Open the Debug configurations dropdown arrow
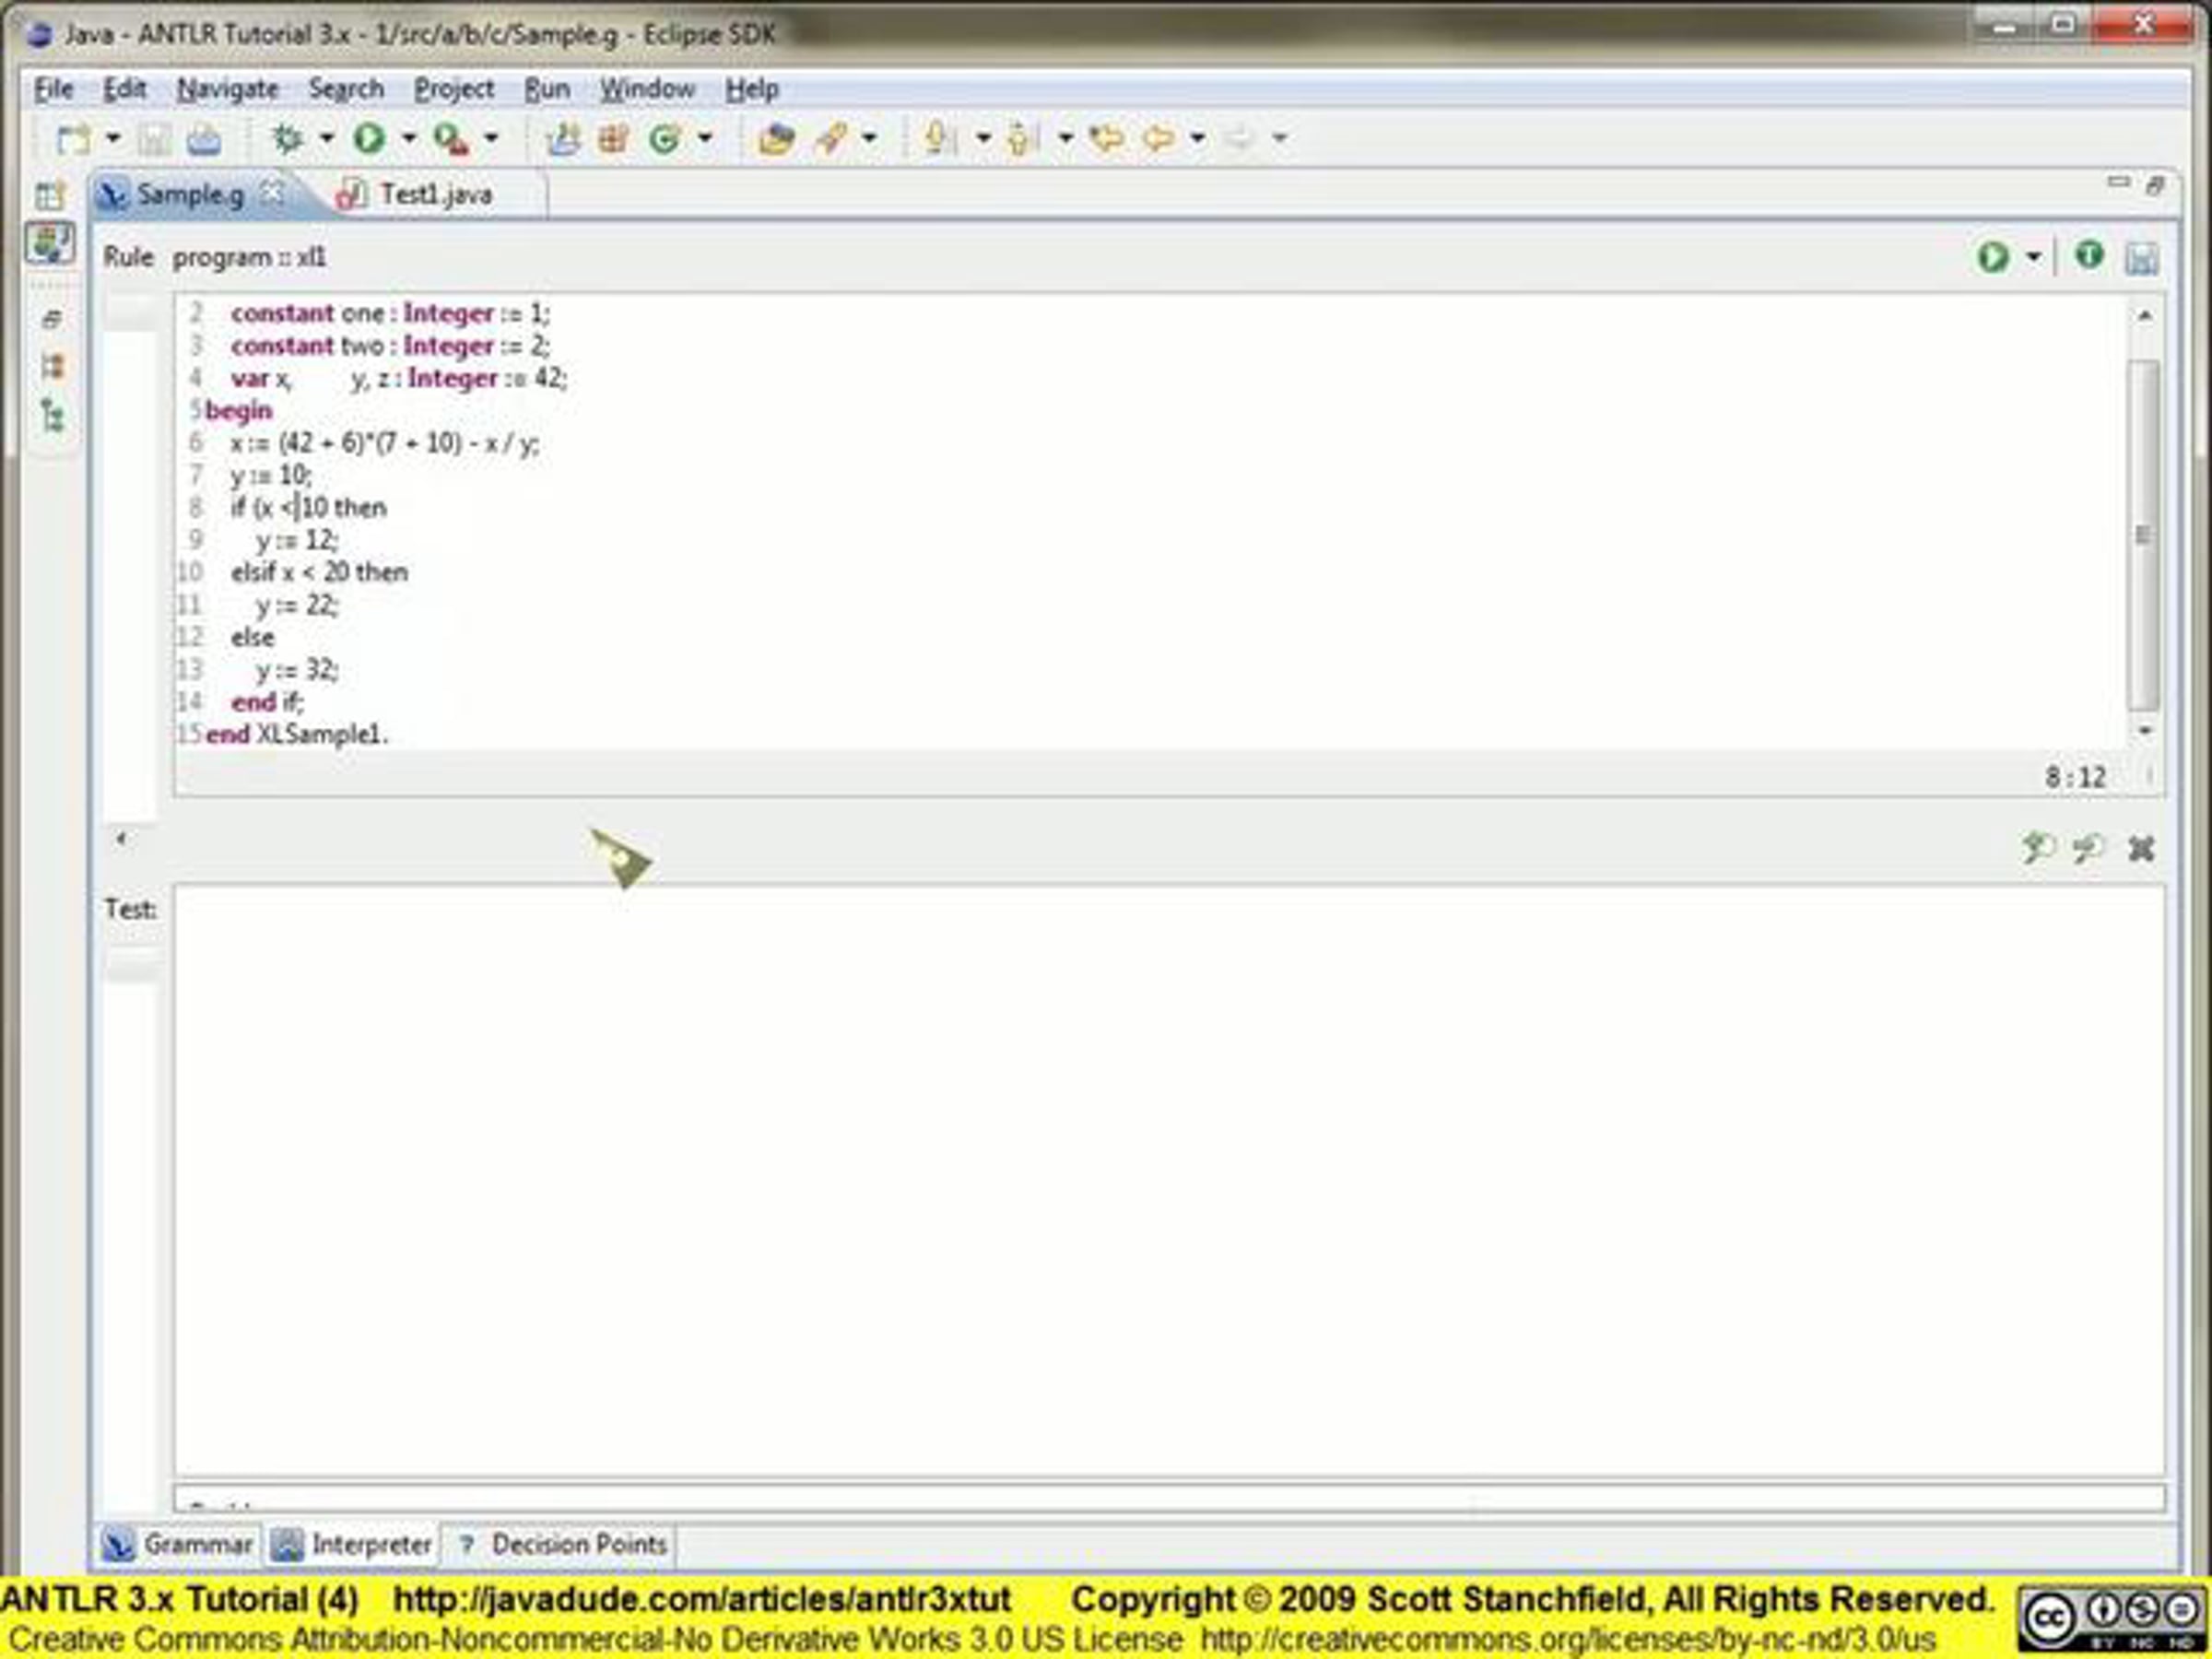Image resolution: width=2212 pixels, height=1659 pixels. [x=326, y=138]
